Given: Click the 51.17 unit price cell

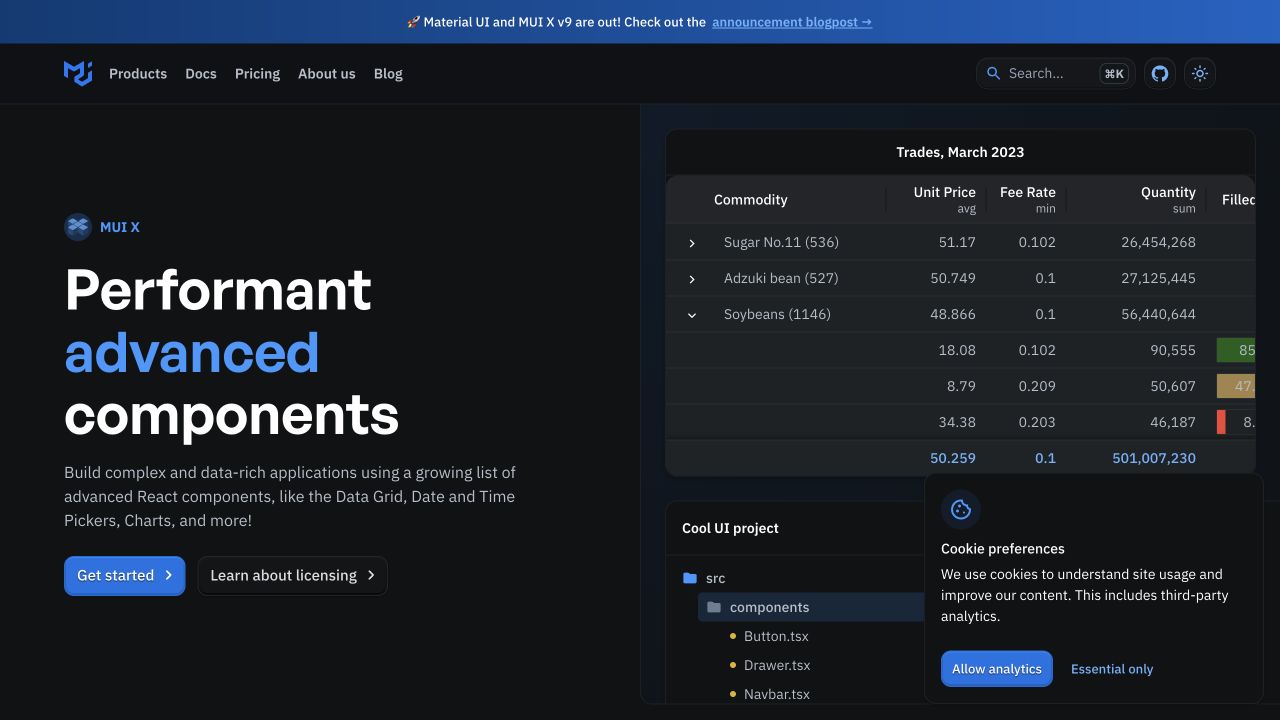Looking at the screenshot, I should click(957, 242).
